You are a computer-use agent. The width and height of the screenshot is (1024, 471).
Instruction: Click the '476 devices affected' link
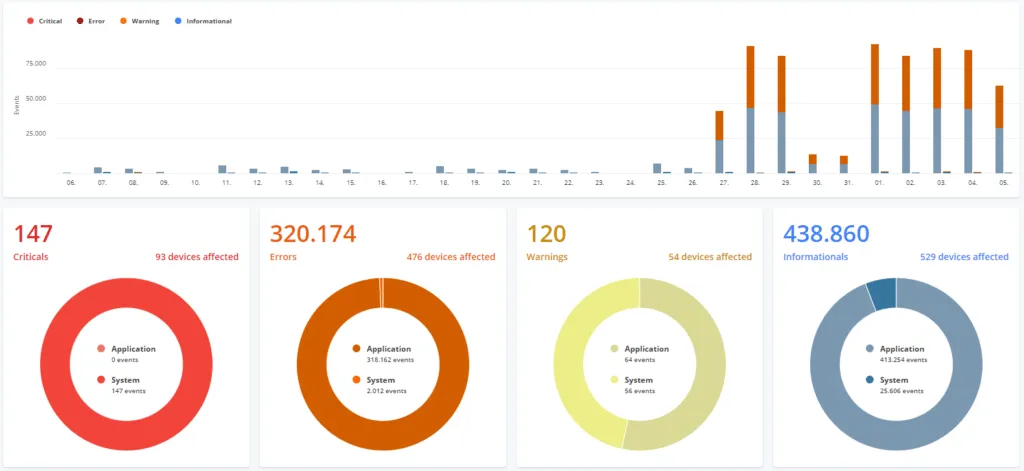pyautogui.click(x=451, y=257)
